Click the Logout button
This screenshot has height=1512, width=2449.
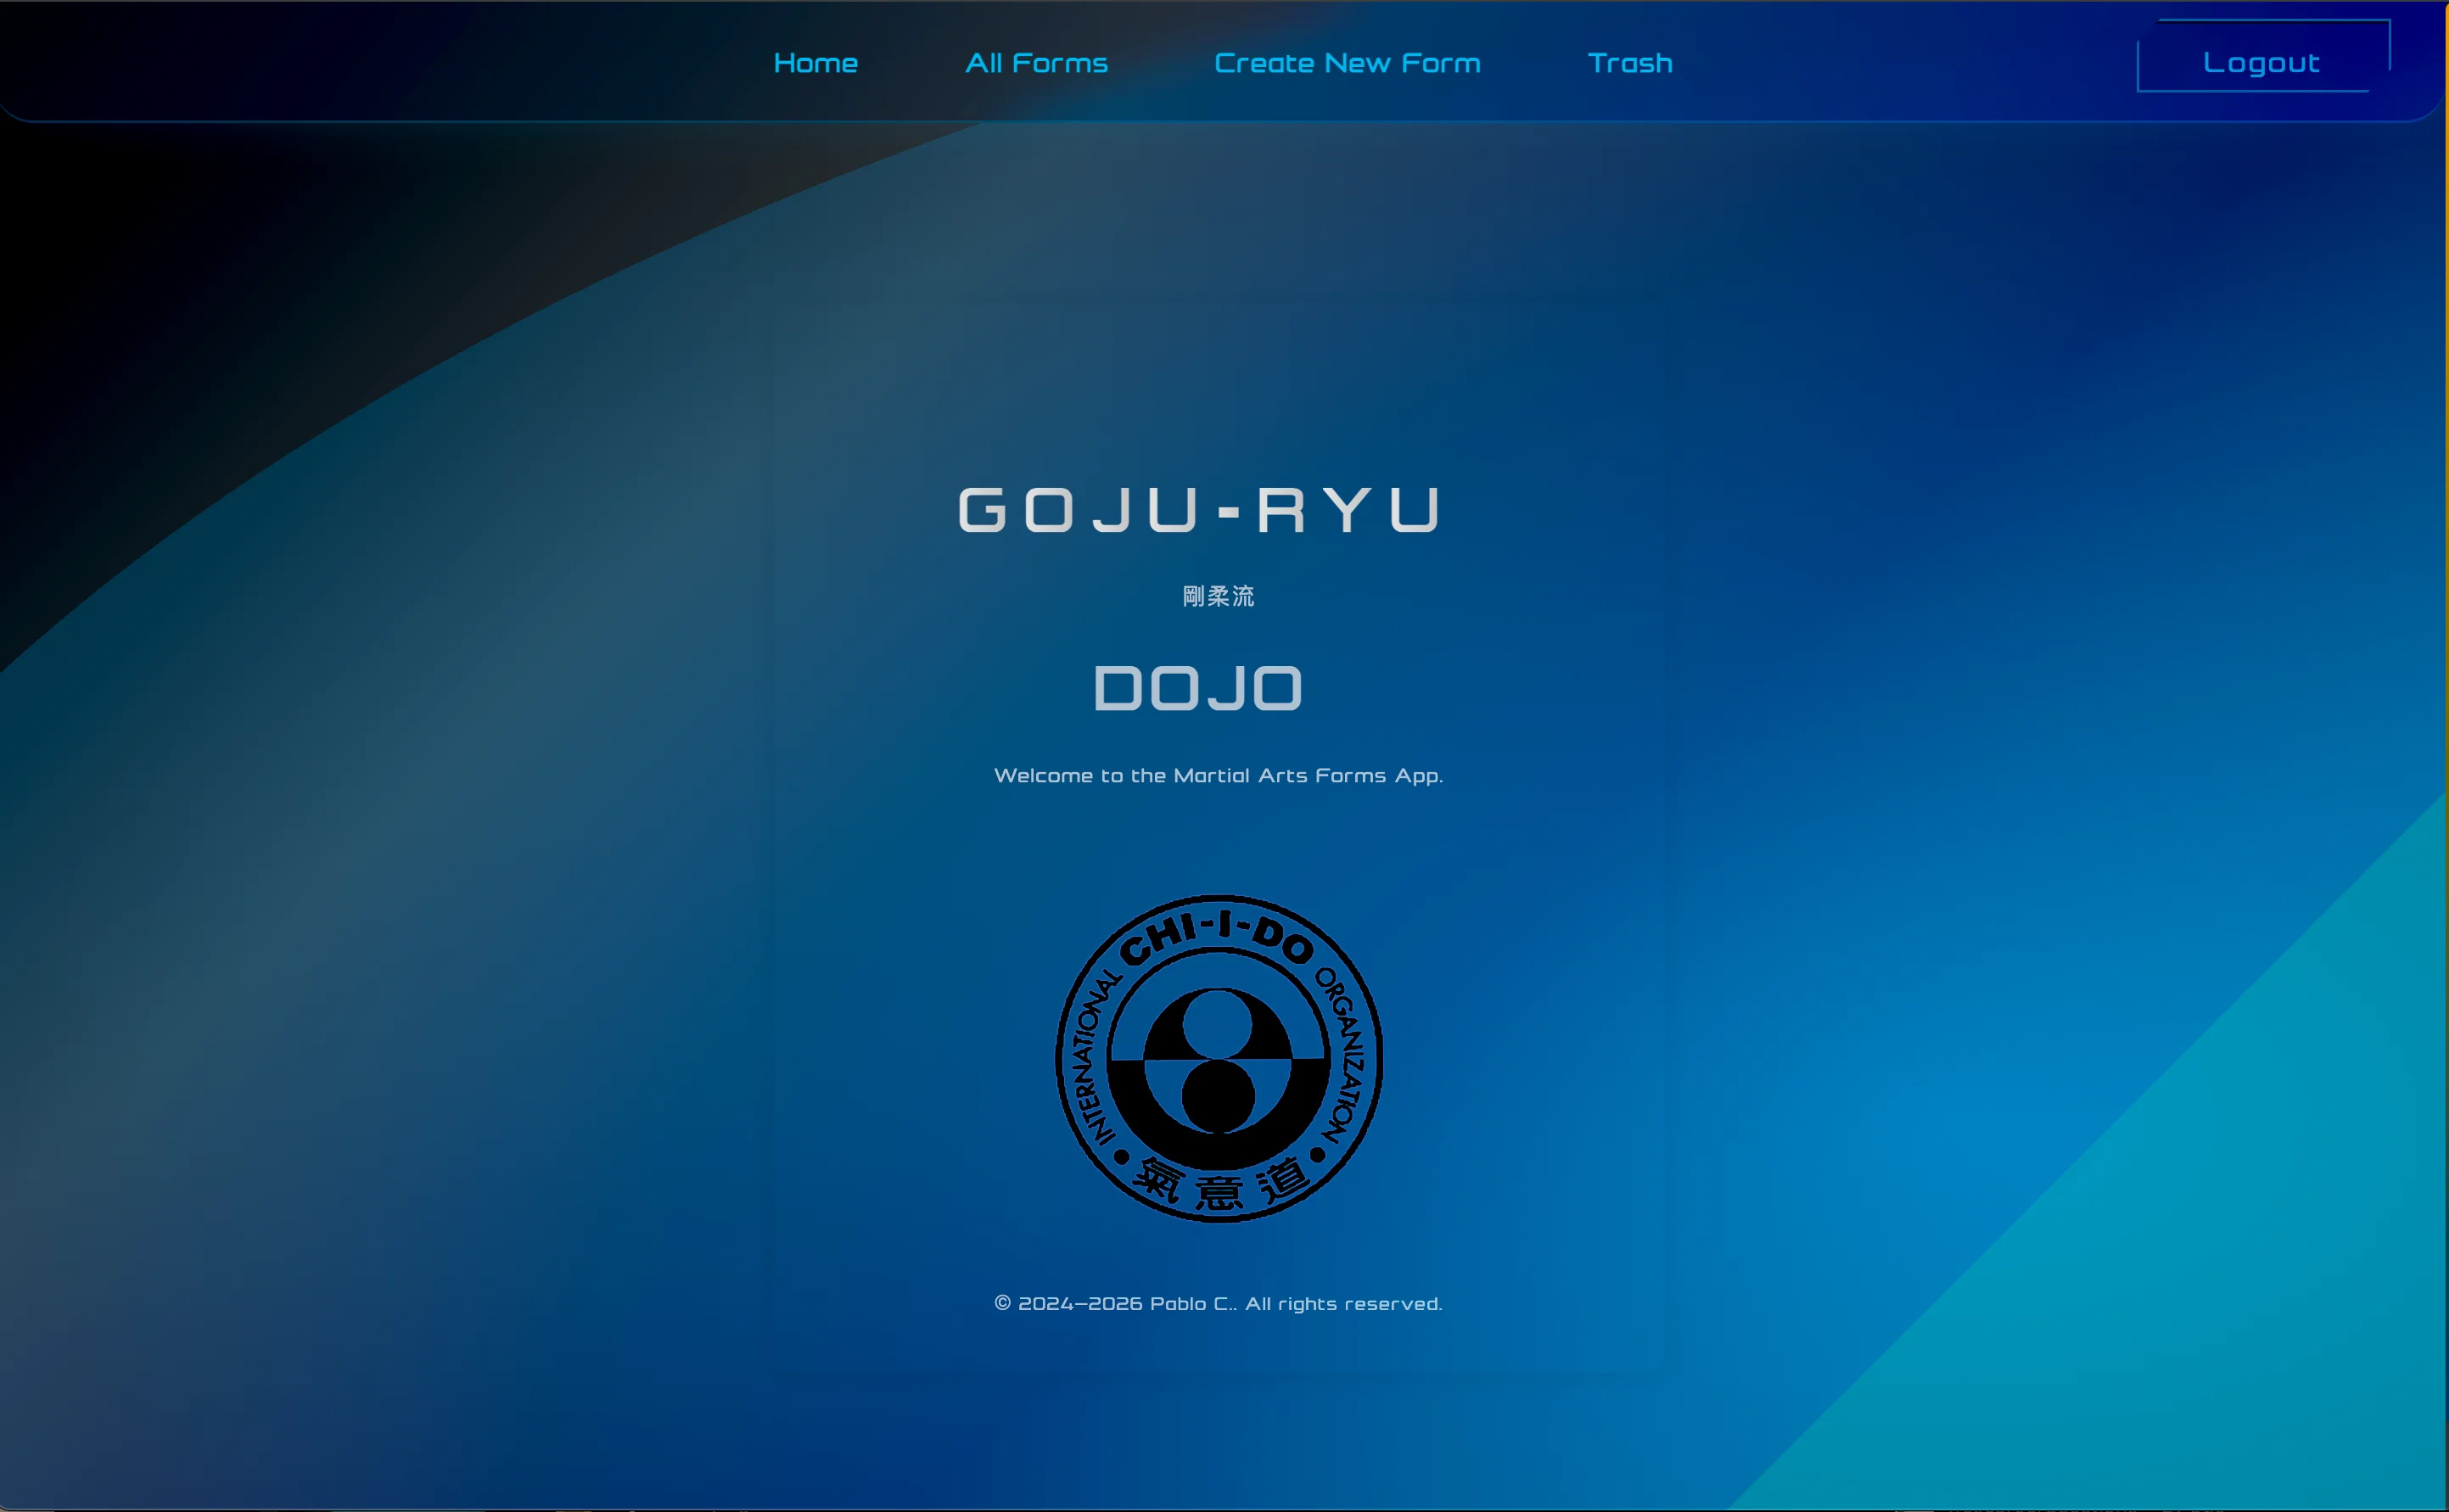[2261, 63]
